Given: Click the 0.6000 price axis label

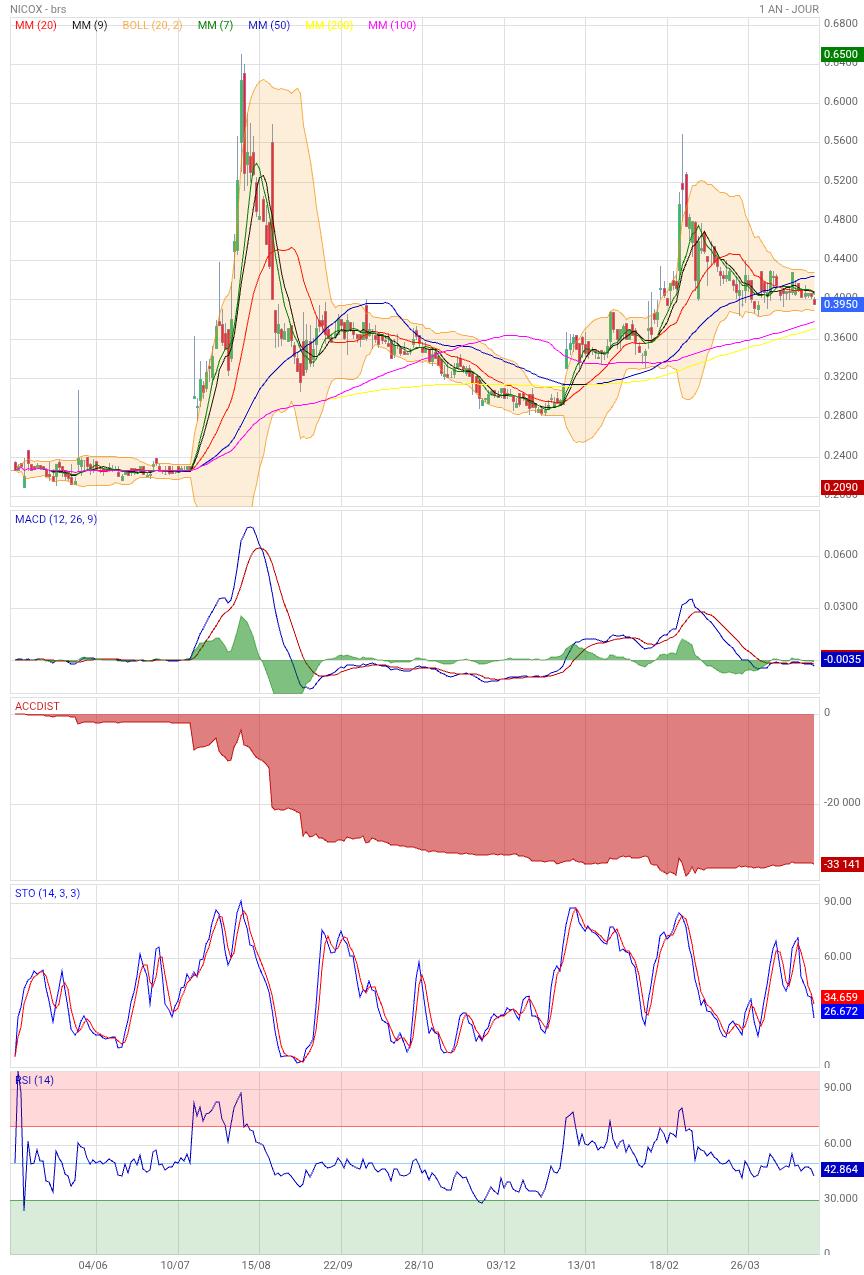Looking at the screenshot, I should click(841, 101).
